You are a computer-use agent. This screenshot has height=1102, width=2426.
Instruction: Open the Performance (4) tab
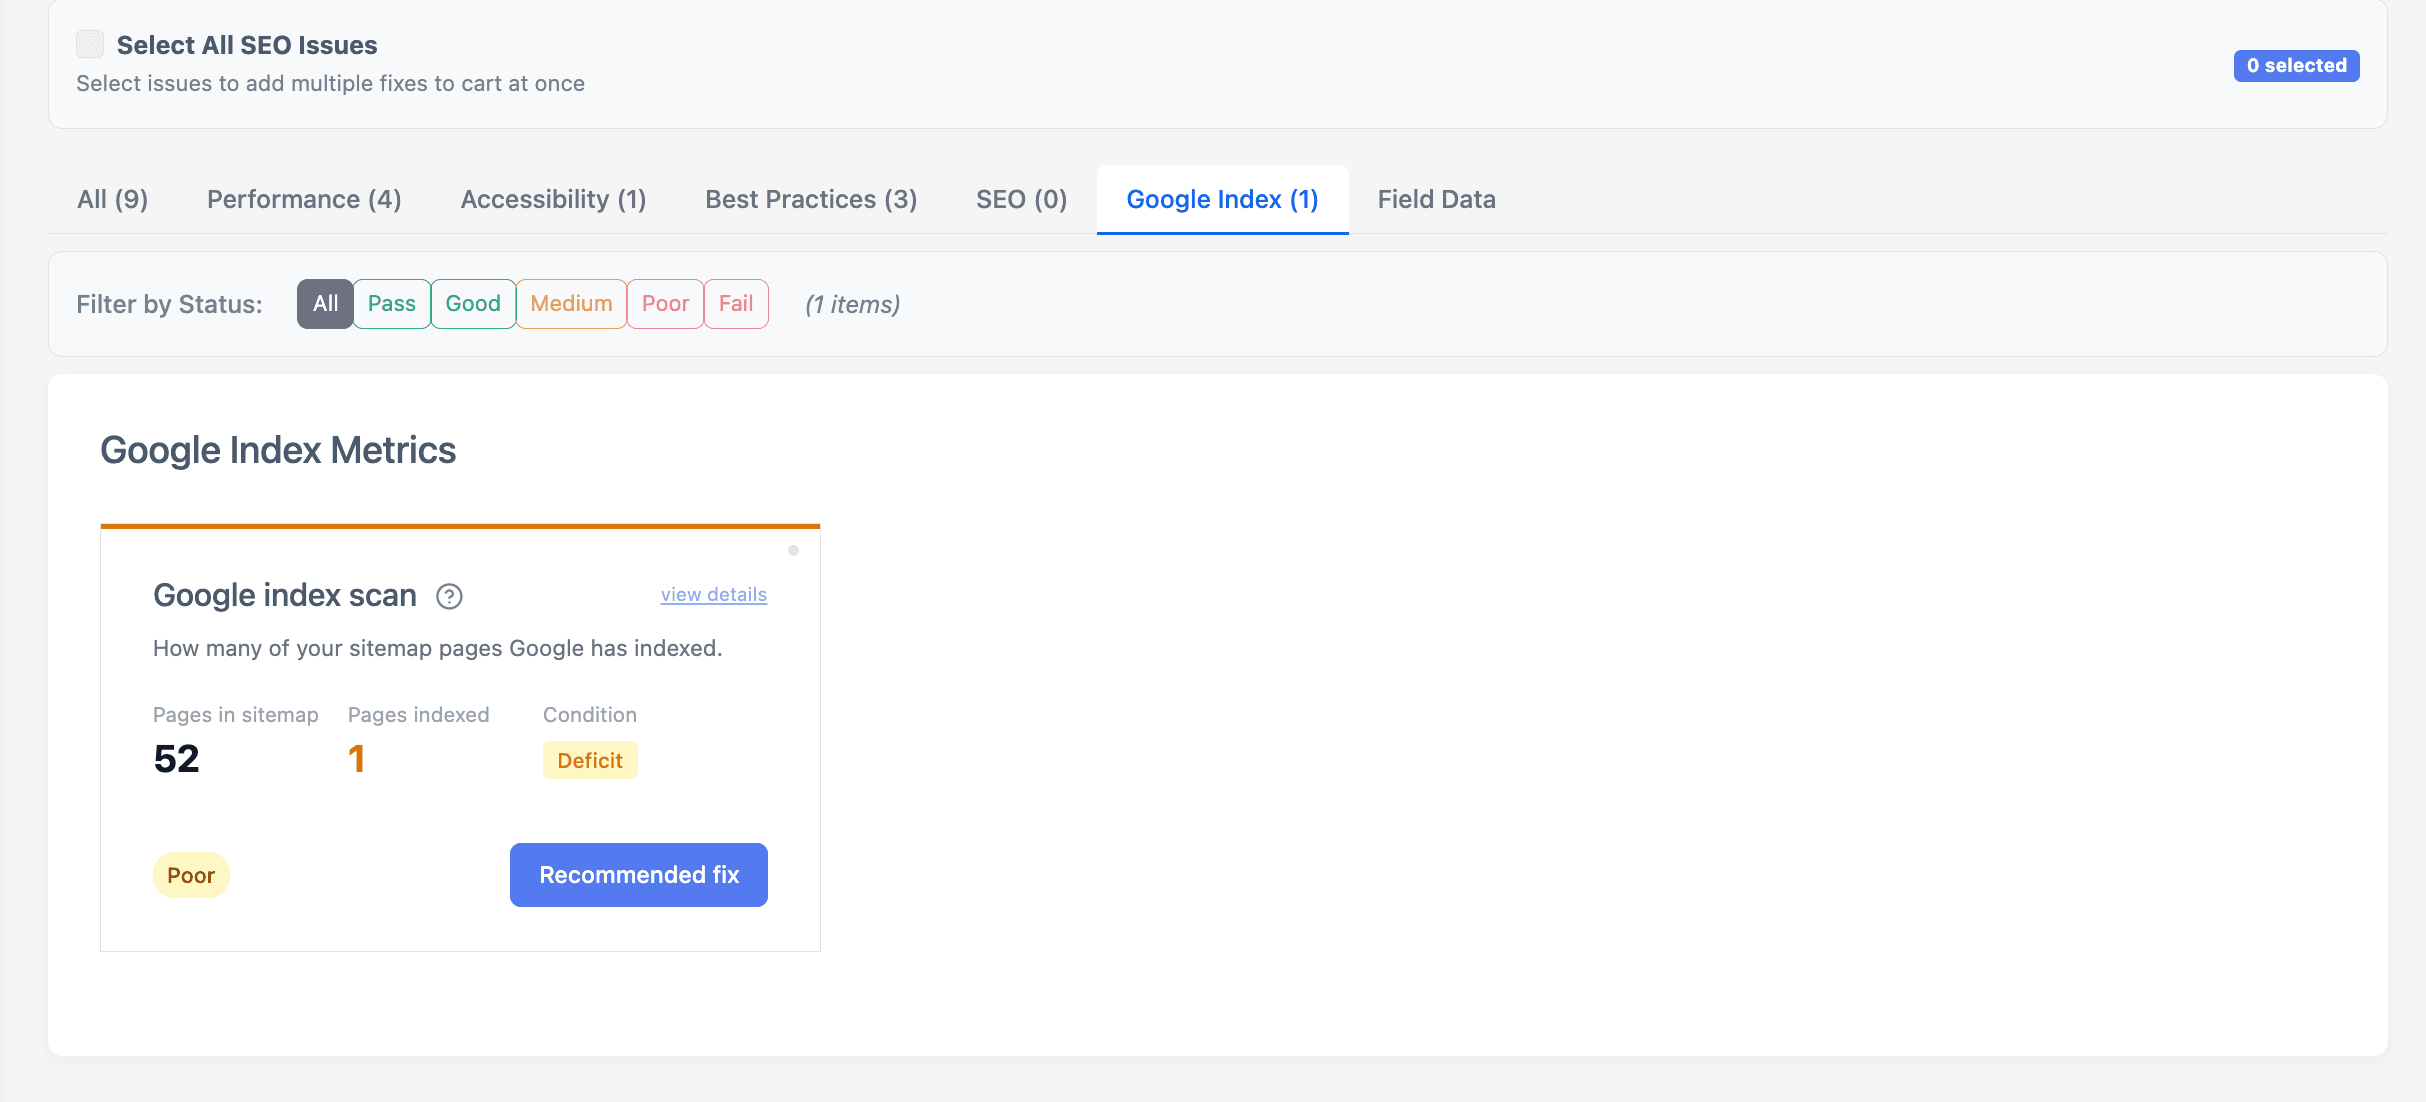coord(304,199)
